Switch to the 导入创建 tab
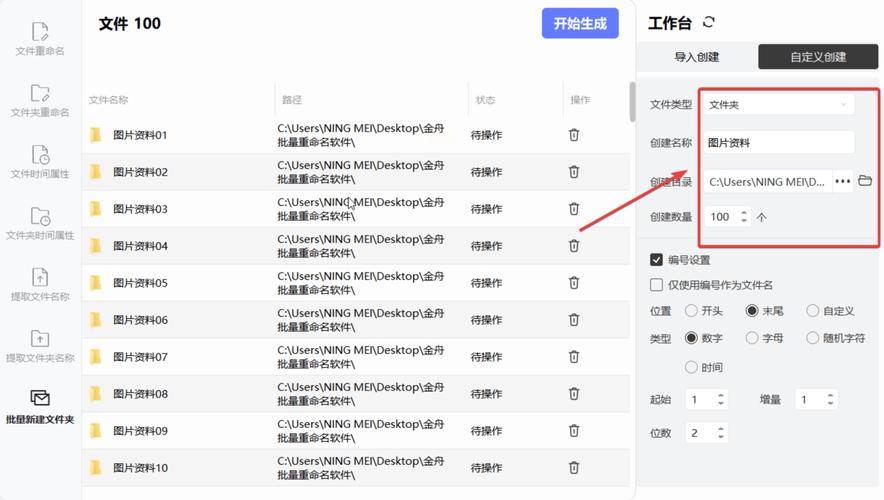Viewport: 884px width, 500px height. coord(697,57)
